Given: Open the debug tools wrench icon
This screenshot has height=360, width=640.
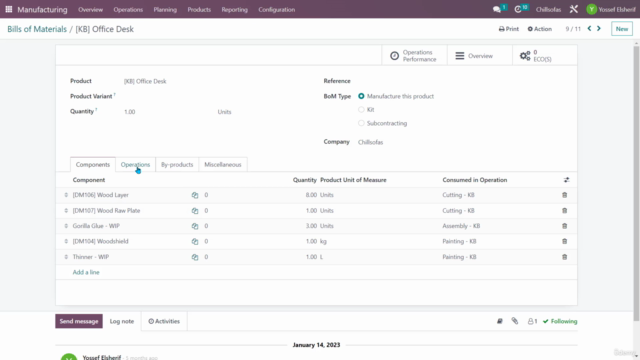Looking at the screenshot, I should point(573,9).
